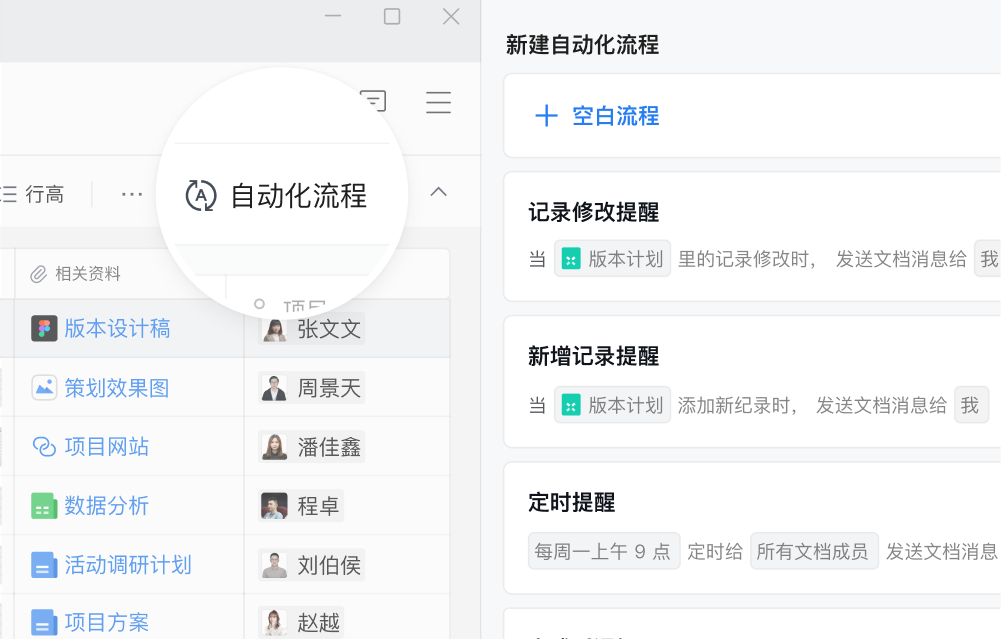This screenshot has height=639, width=1001.
Task: Click the 自动化流程 automation button
Action: pyautogui.click(x=278, y=196)
